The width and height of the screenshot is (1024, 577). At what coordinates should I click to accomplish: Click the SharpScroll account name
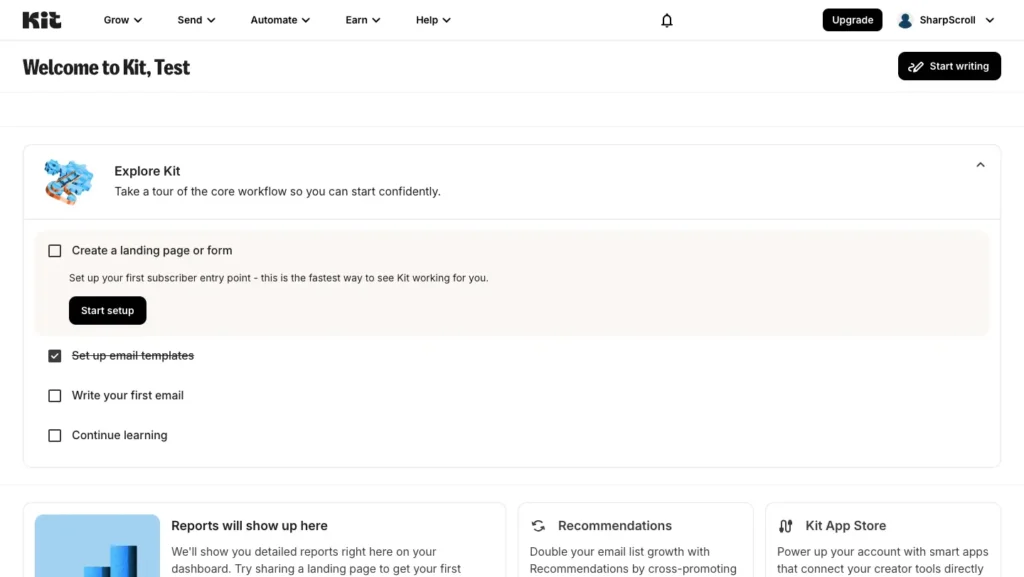[x=947, y=20]
